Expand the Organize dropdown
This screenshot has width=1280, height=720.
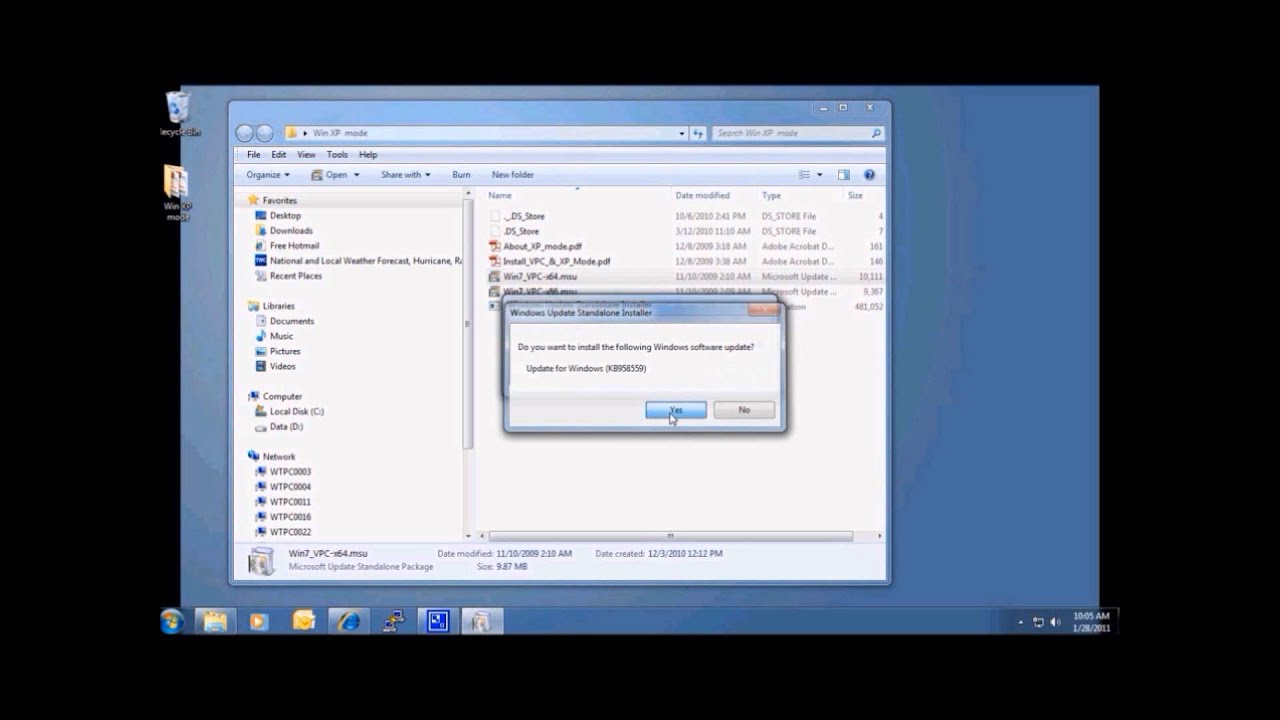[x=268, y=175]
